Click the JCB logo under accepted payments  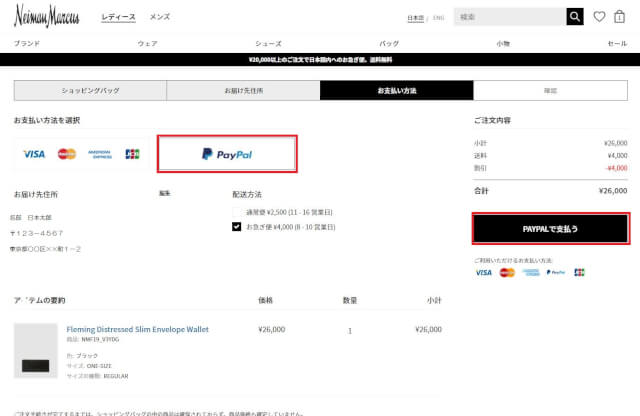coord(579,272)
